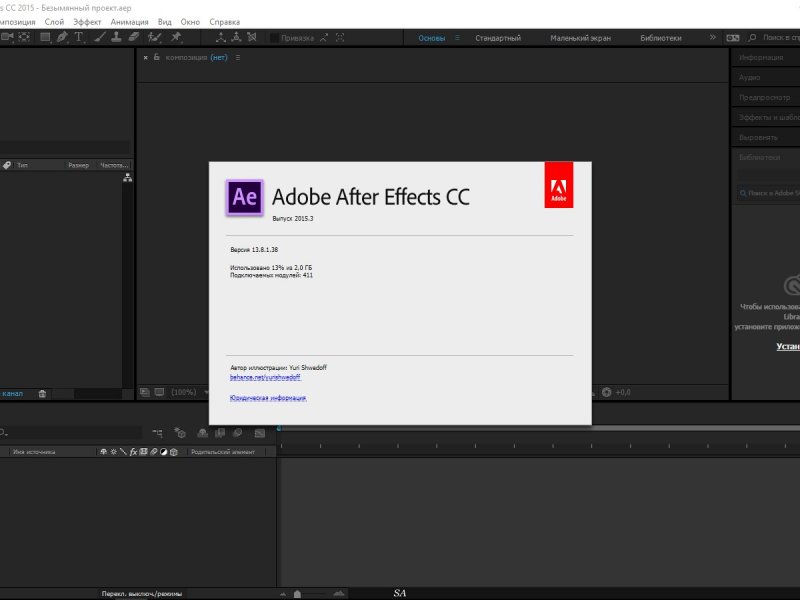This screenshot has height=600, width=800.
Task: Switch to the Библиотеки workspace
Action: 661,38
